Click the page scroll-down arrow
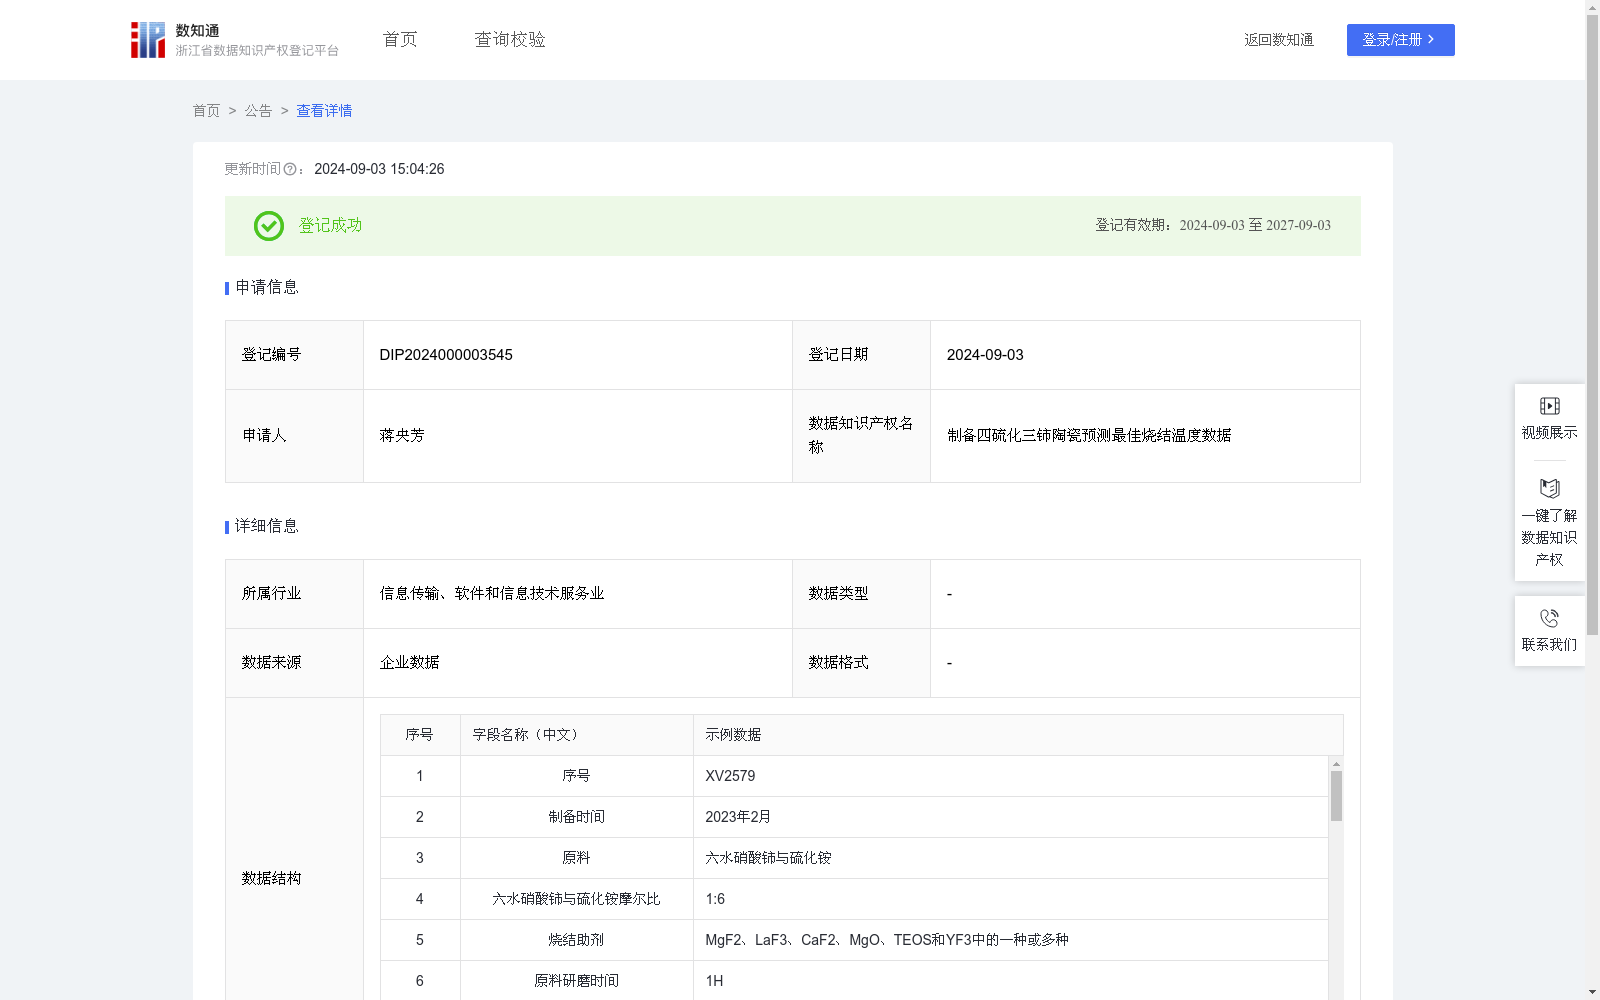Viewport: 1600px width, 1000px height. 1592,992
